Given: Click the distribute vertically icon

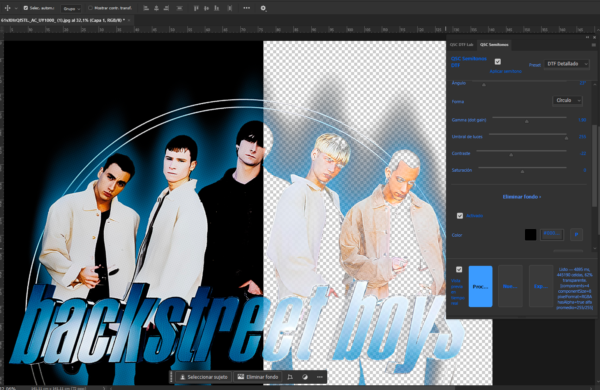Looking at the screenshot, I should tap(179, 8).
